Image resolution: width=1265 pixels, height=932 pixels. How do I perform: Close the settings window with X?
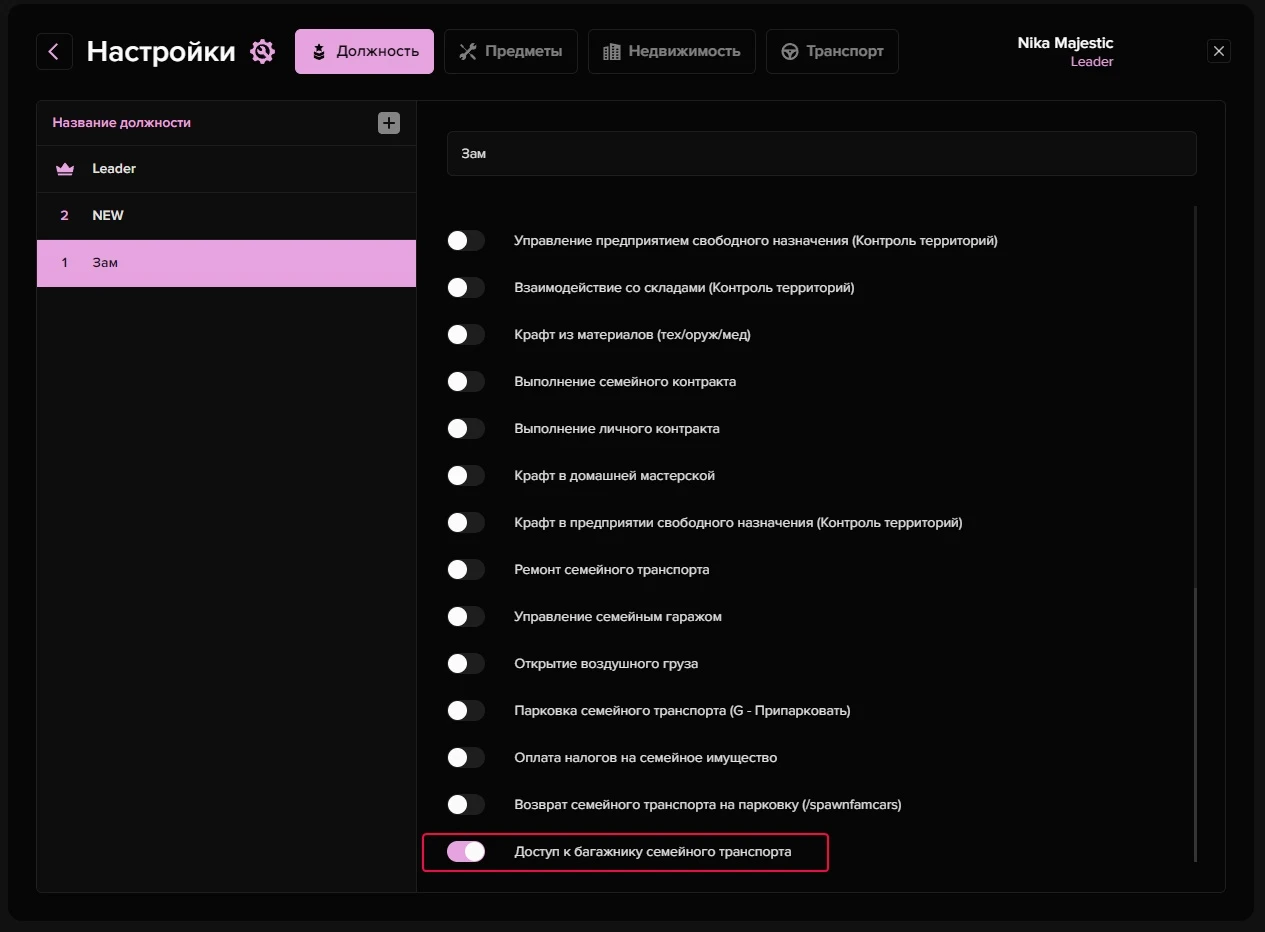pyautogui.click(x=1218, y=51)
